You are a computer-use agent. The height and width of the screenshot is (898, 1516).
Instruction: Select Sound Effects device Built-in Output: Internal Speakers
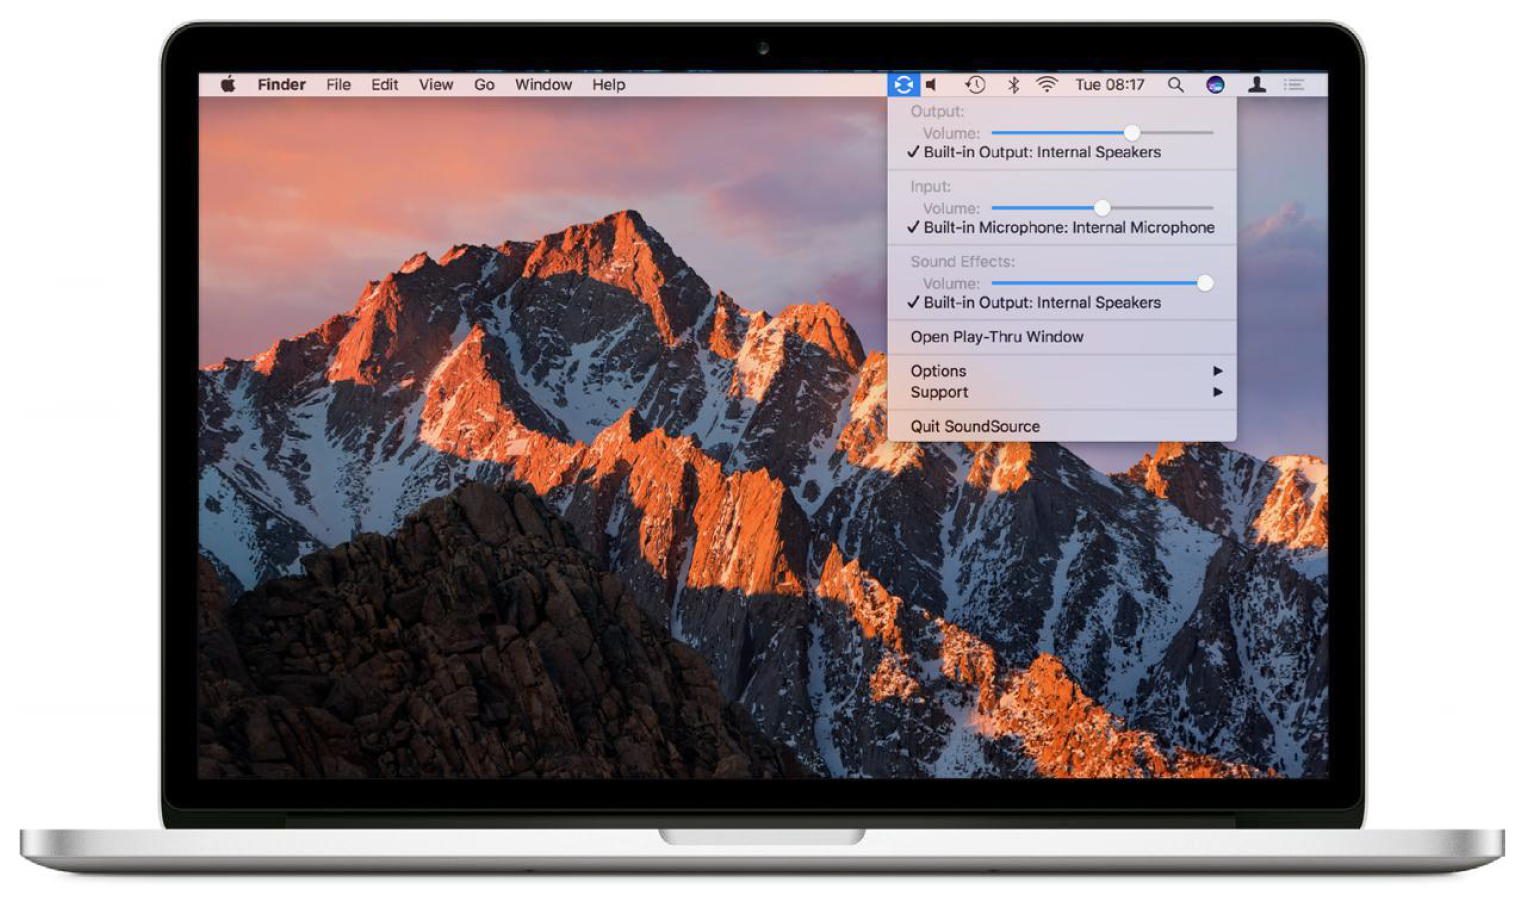(x=1062, y=302)
